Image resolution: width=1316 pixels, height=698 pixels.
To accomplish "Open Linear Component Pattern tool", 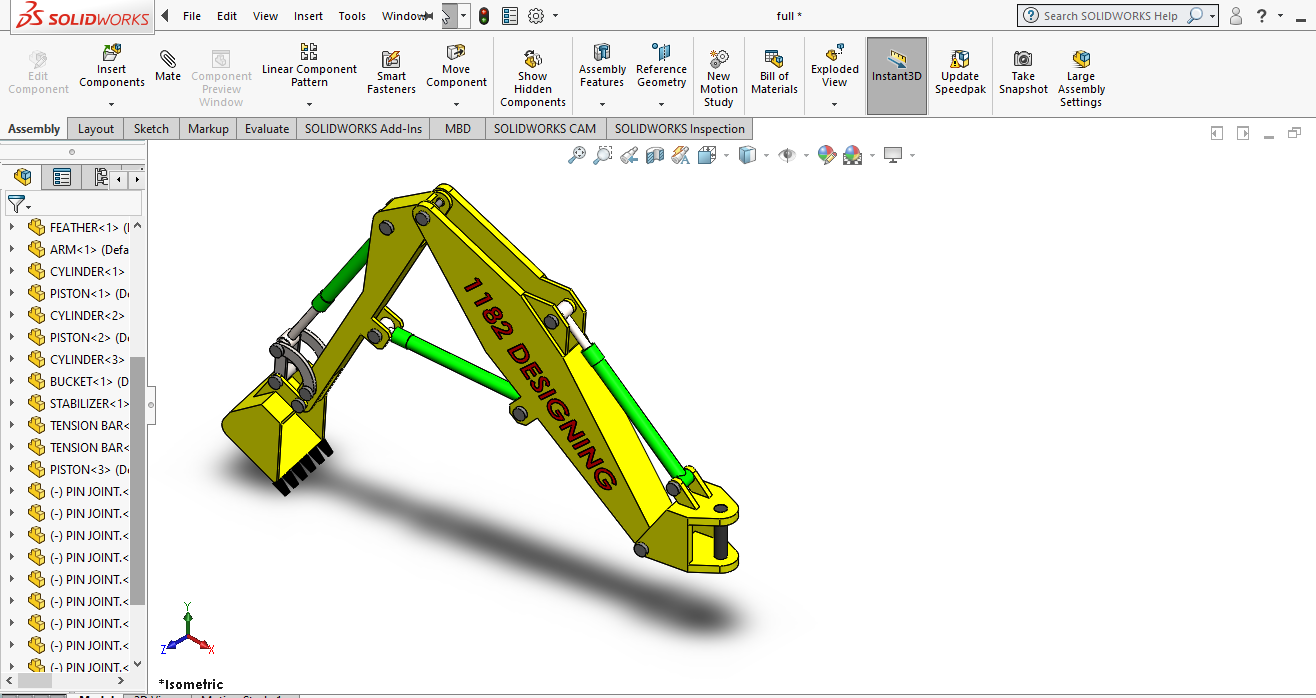I will pos(309,66).
